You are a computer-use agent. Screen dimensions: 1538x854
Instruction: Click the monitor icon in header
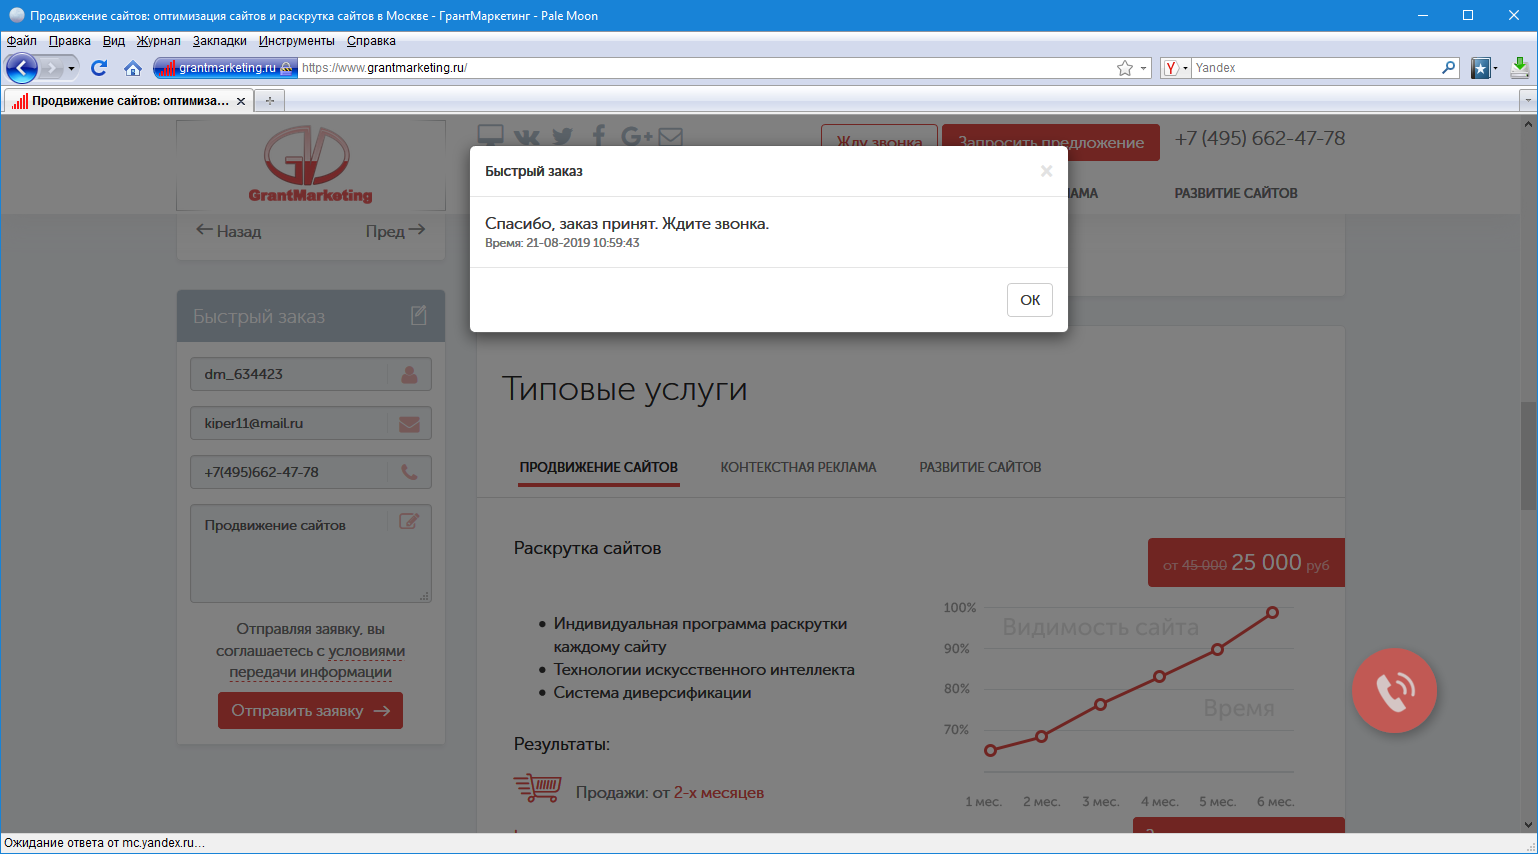tap(490, 136)
